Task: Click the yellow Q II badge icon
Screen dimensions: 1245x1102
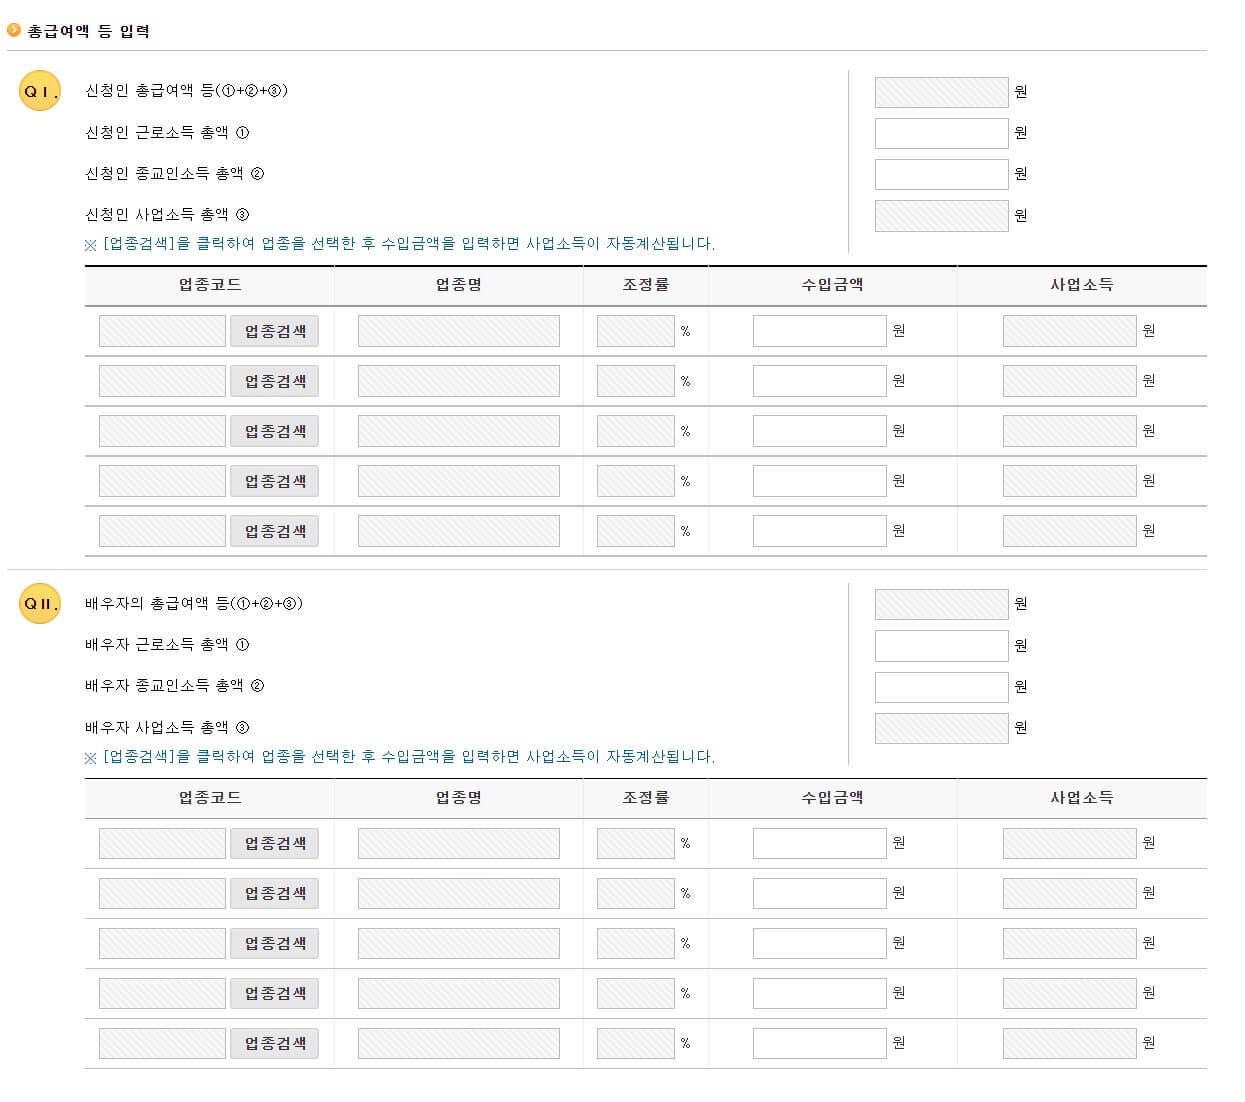Action: tap(40, 604)
